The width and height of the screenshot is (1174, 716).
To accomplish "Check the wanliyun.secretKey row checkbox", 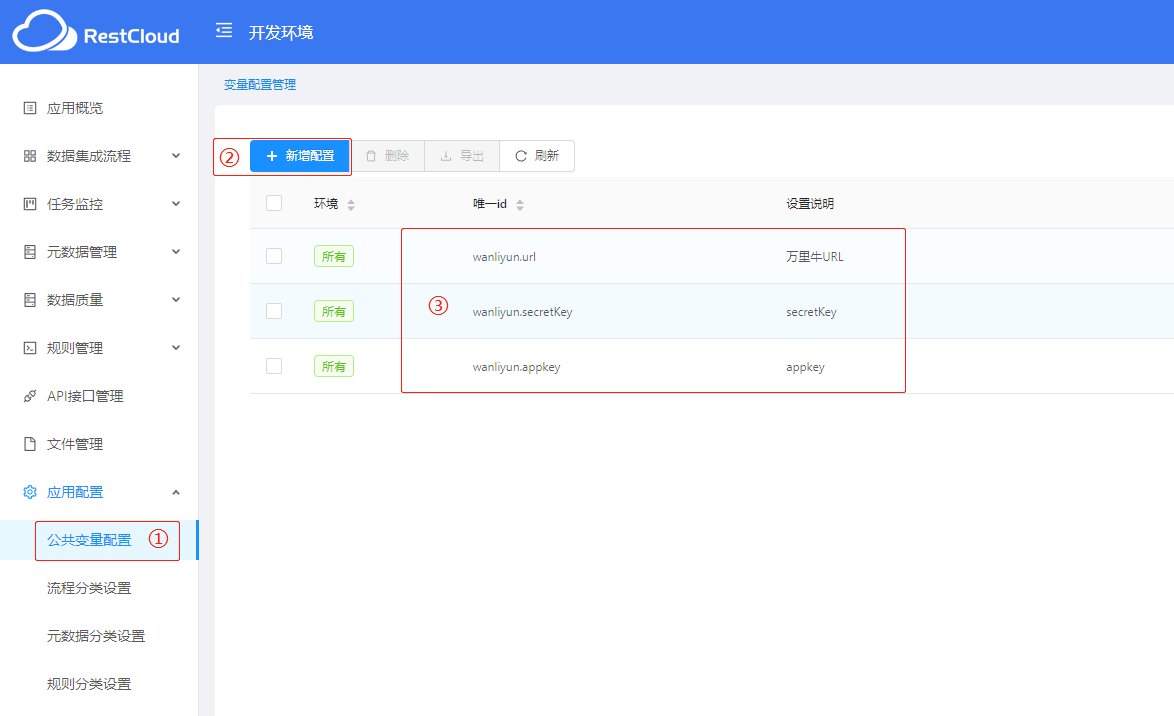I will 274,311.
